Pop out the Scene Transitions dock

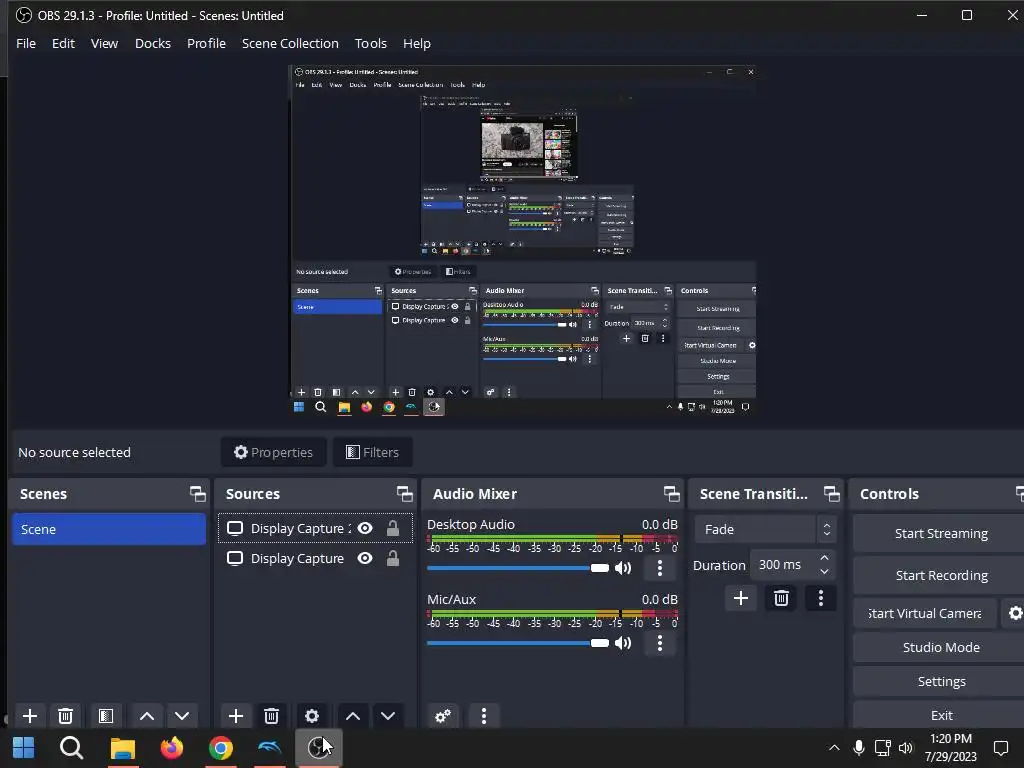[x=831, y=494]
